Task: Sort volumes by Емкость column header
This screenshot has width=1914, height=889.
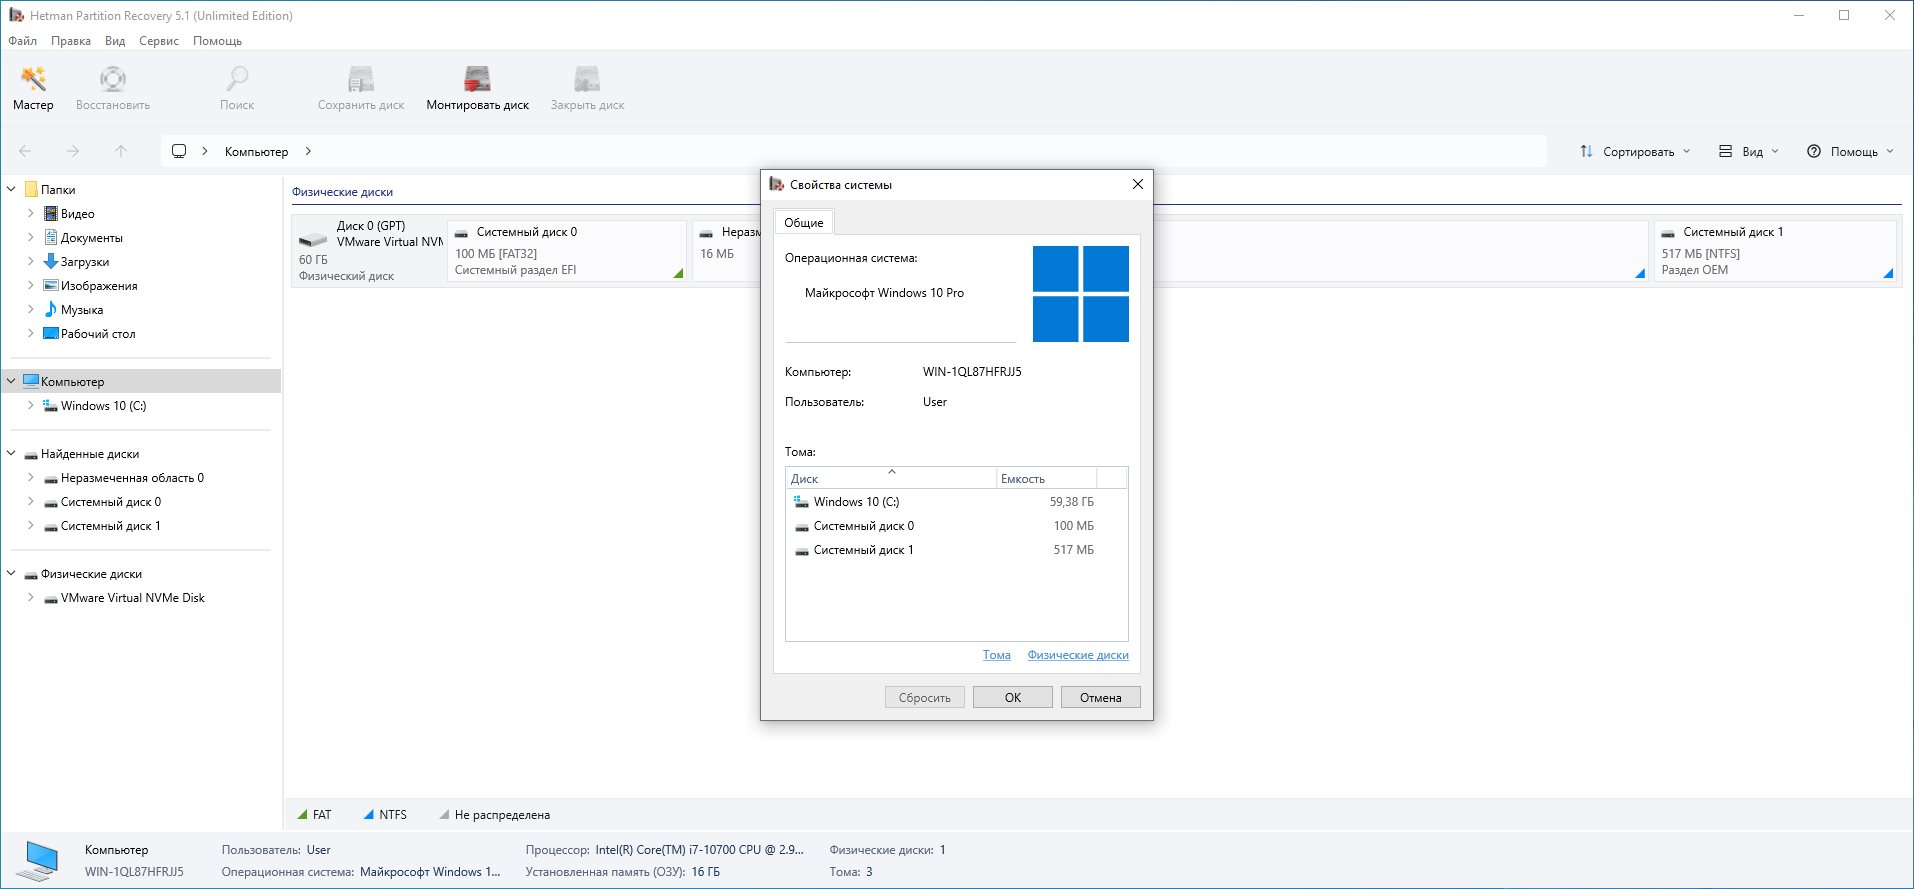Action: pyautogui.click(x=1045, y=479)
